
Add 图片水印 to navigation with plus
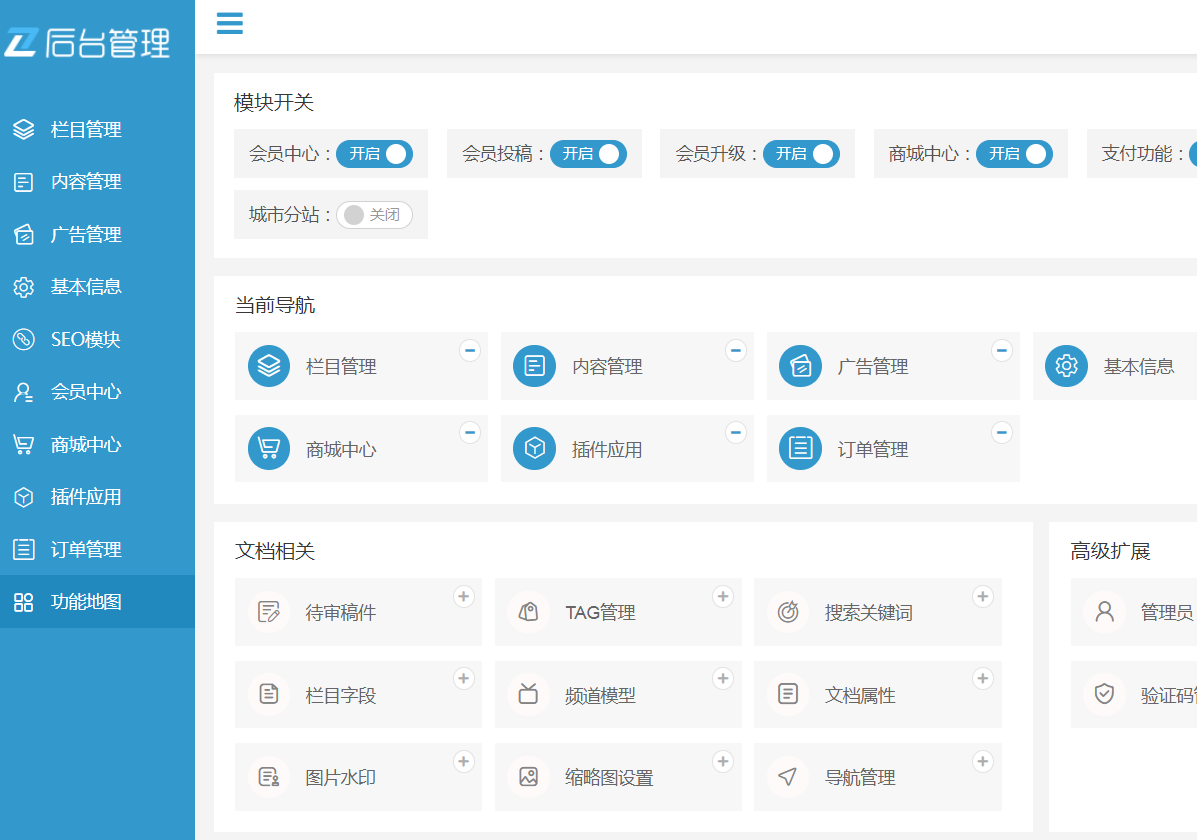click(463, 761)
